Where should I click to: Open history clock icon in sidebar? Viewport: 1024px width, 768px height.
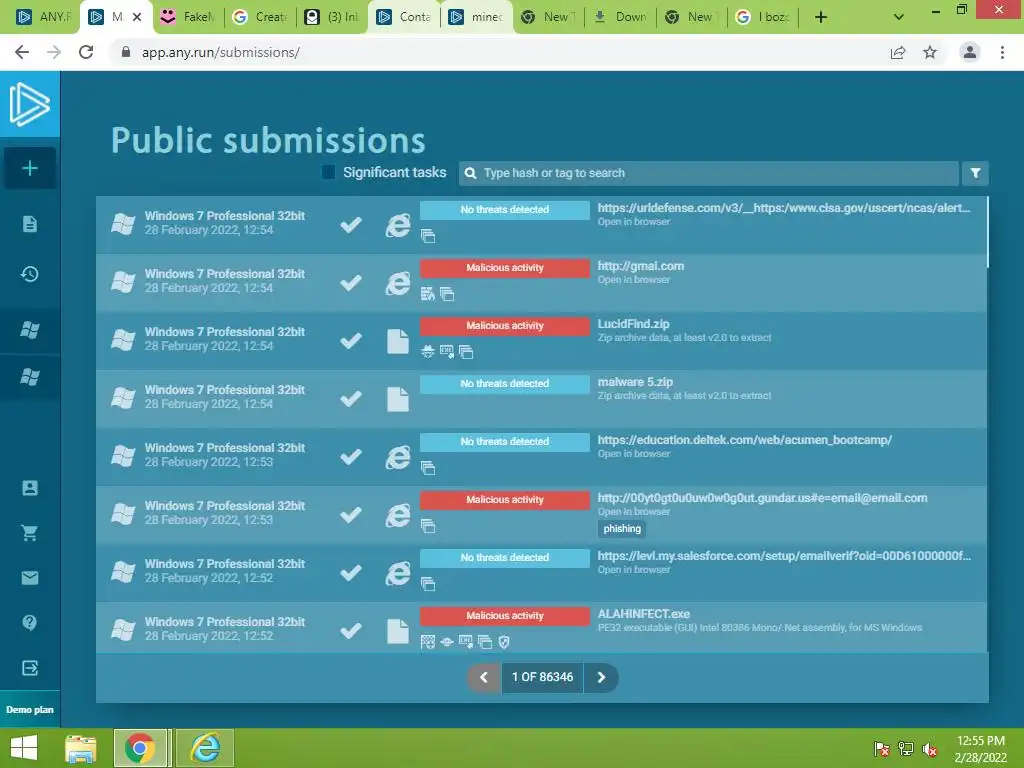[29, 274]
